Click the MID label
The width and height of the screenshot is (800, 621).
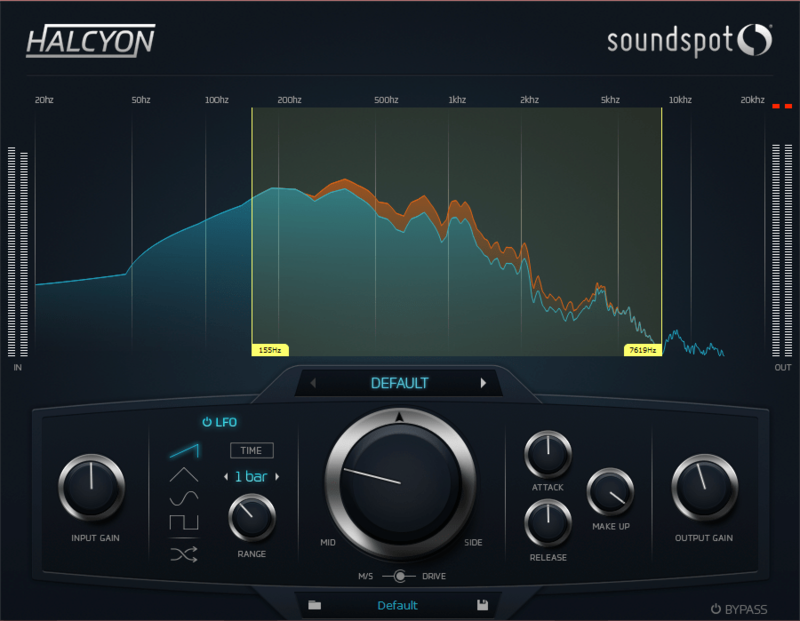tap(328, 542)
